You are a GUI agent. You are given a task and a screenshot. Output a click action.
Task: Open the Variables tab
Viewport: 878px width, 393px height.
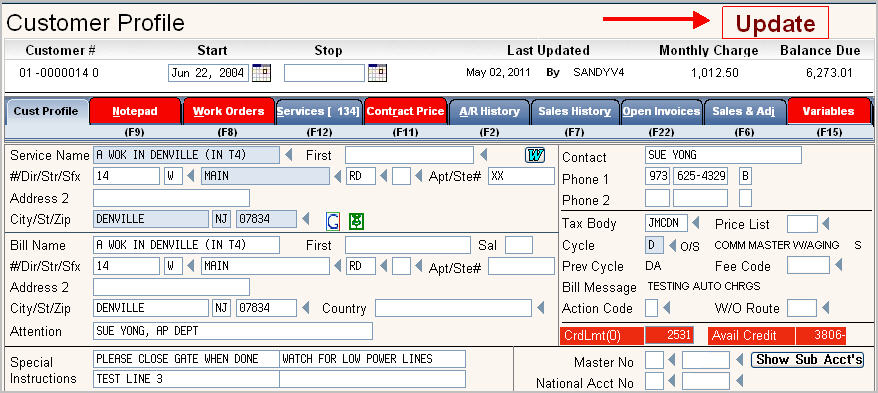828,111
